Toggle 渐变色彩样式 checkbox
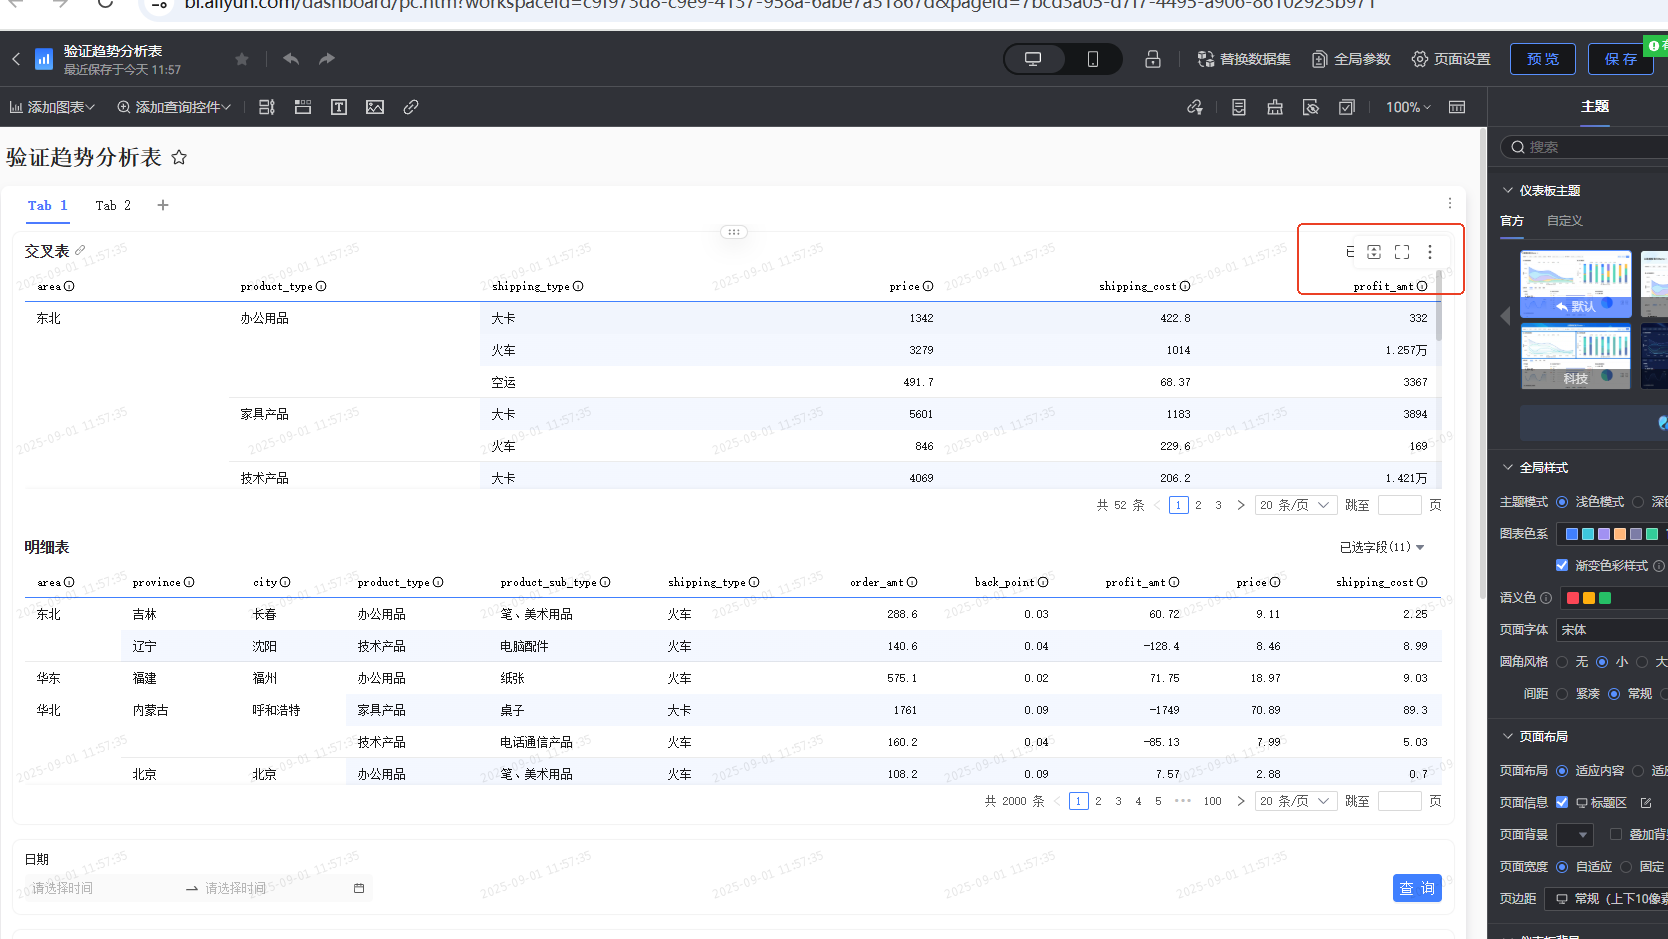1668x939 pixels. click(1562, 566)
